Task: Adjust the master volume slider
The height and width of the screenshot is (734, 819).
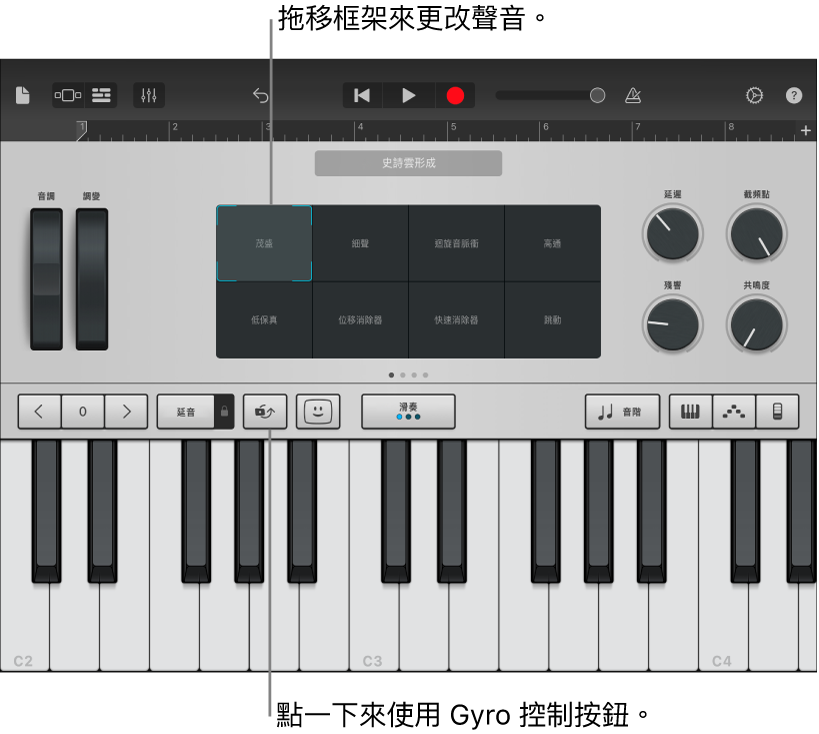Action: (x=550, y=96)
